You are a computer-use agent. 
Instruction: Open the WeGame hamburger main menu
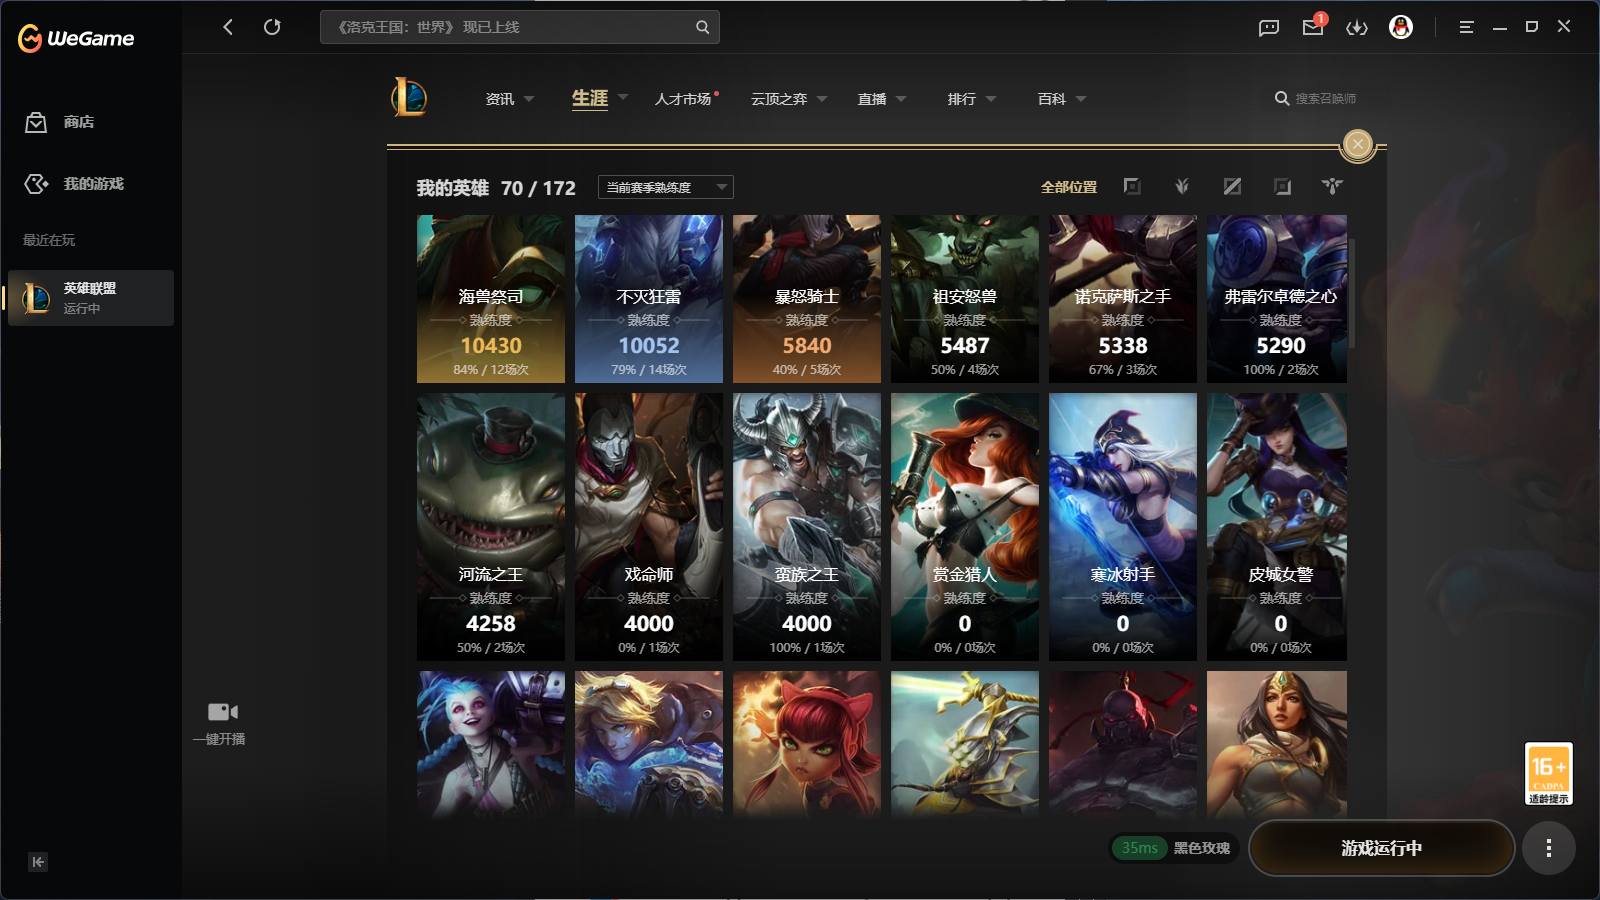click(1466, 27)
